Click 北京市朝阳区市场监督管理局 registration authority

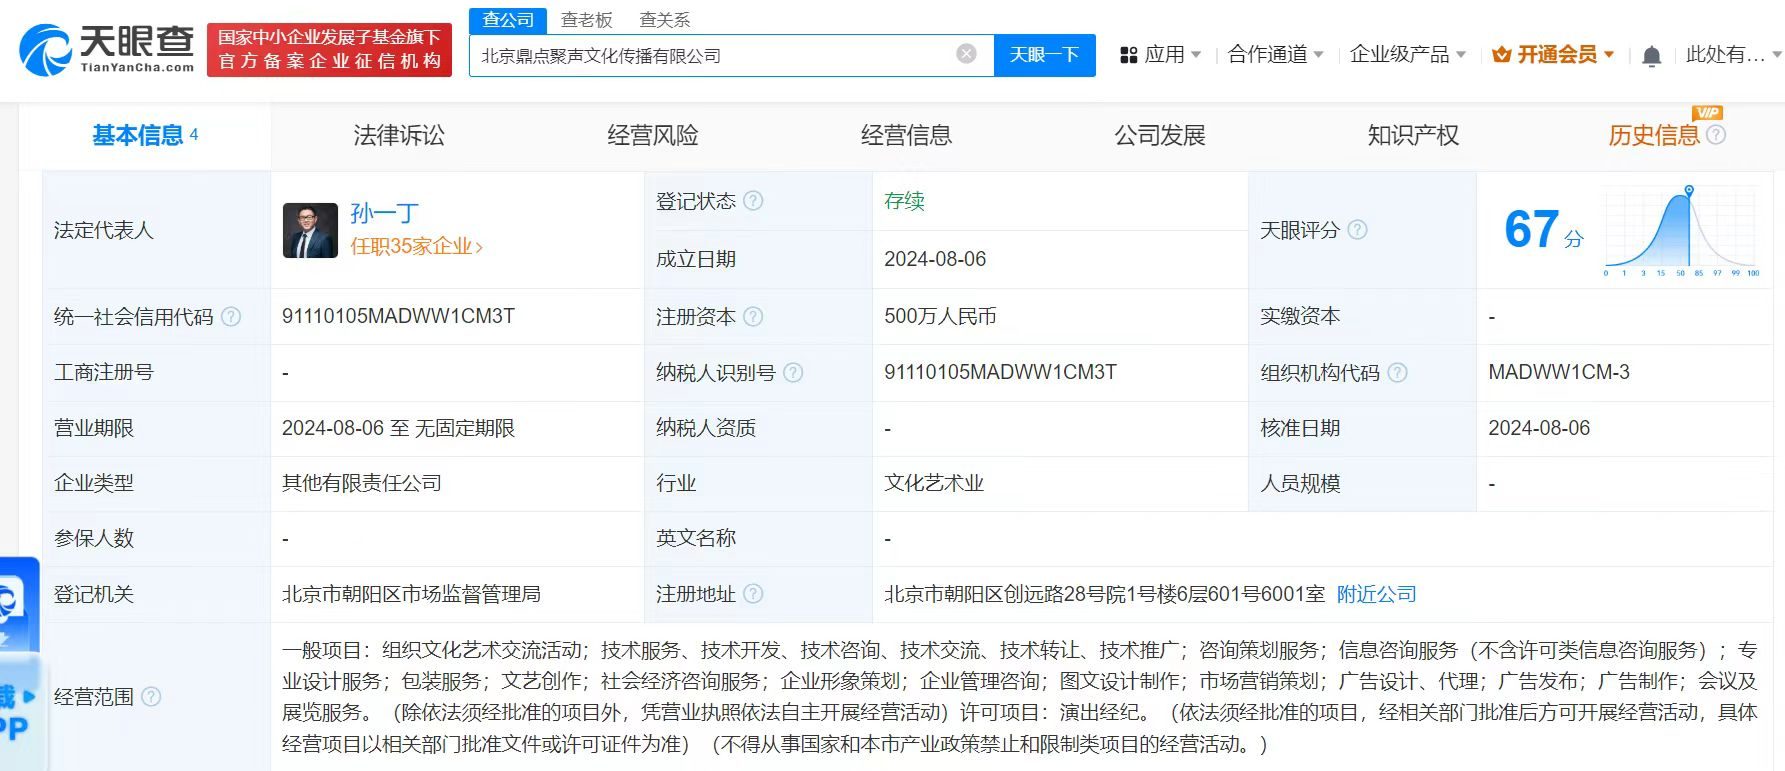point(411,594)
